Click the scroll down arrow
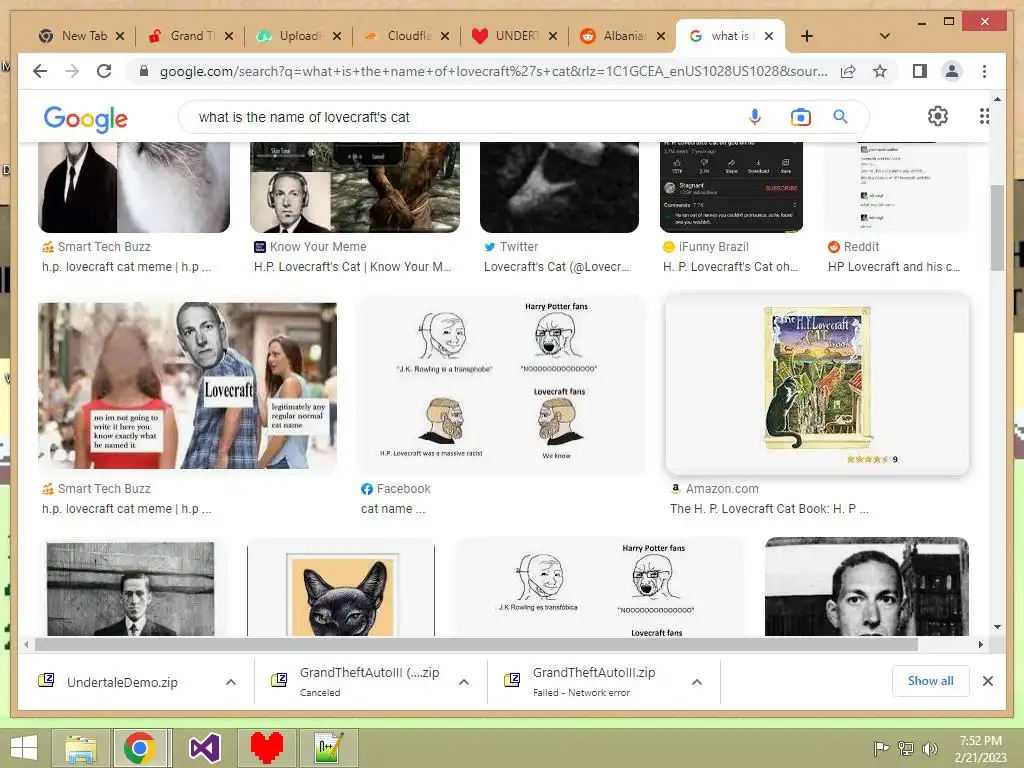 click(997, 627)
